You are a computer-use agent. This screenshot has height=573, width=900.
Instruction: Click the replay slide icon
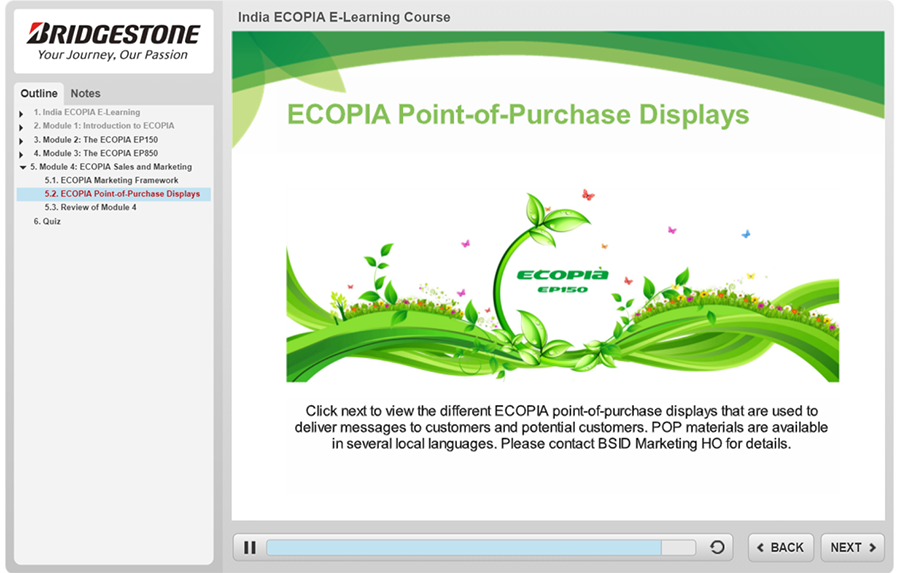pyautogui.click(x=716, y=547)
